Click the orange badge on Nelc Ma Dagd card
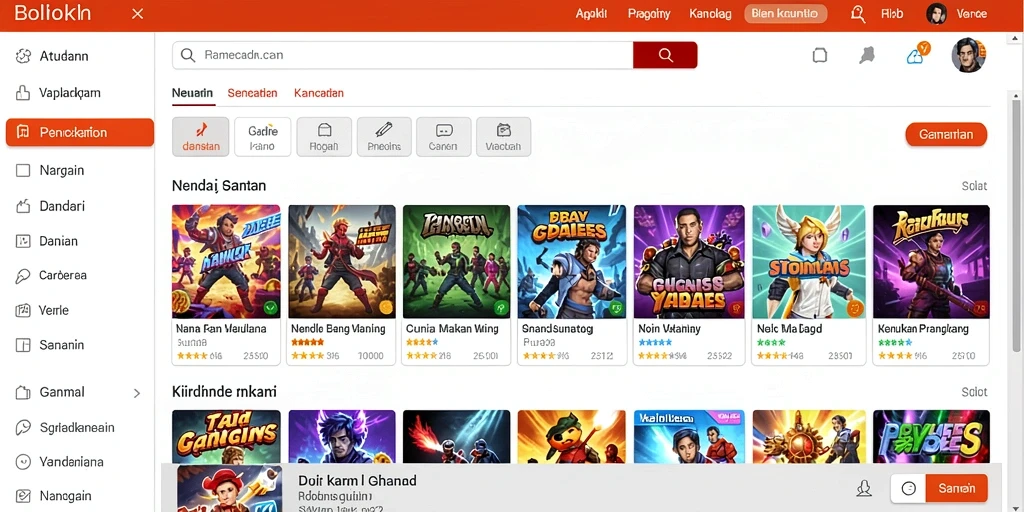The width and height of the screenshot is (1024, 512). pyautogui.click(x=854, y=308)
